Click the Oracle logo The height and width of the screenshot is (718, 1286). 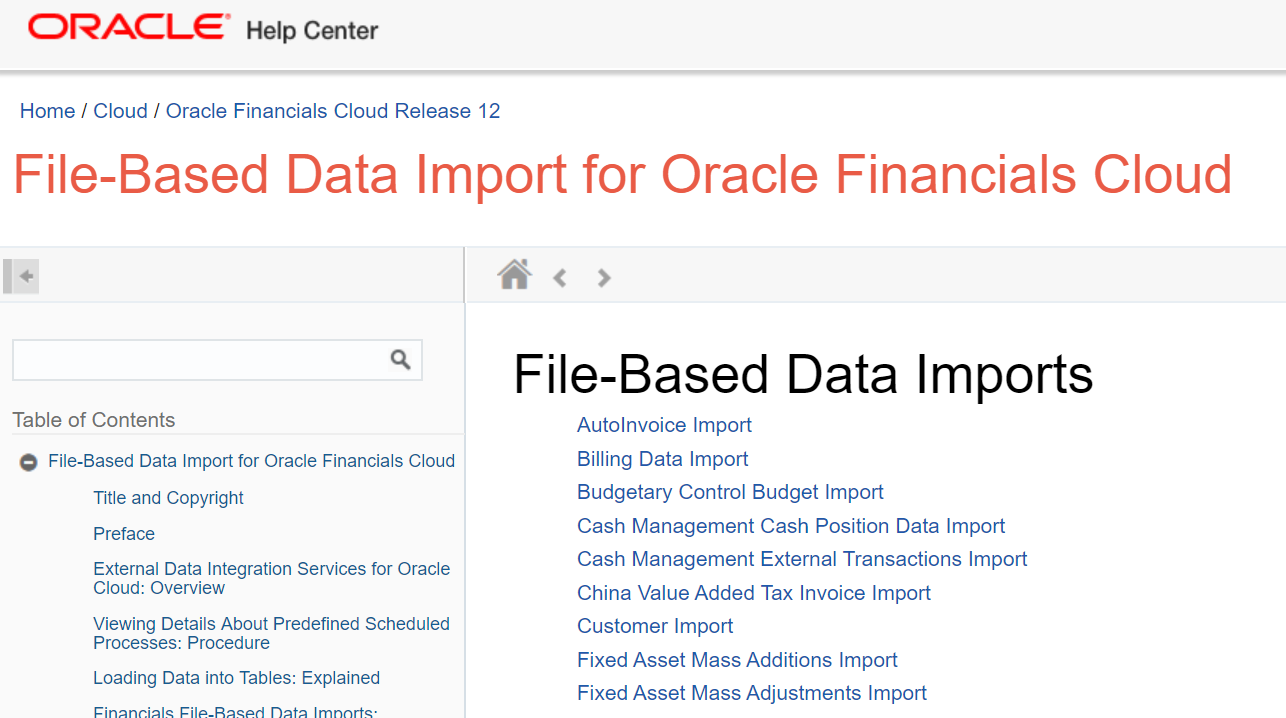(128, 28)
